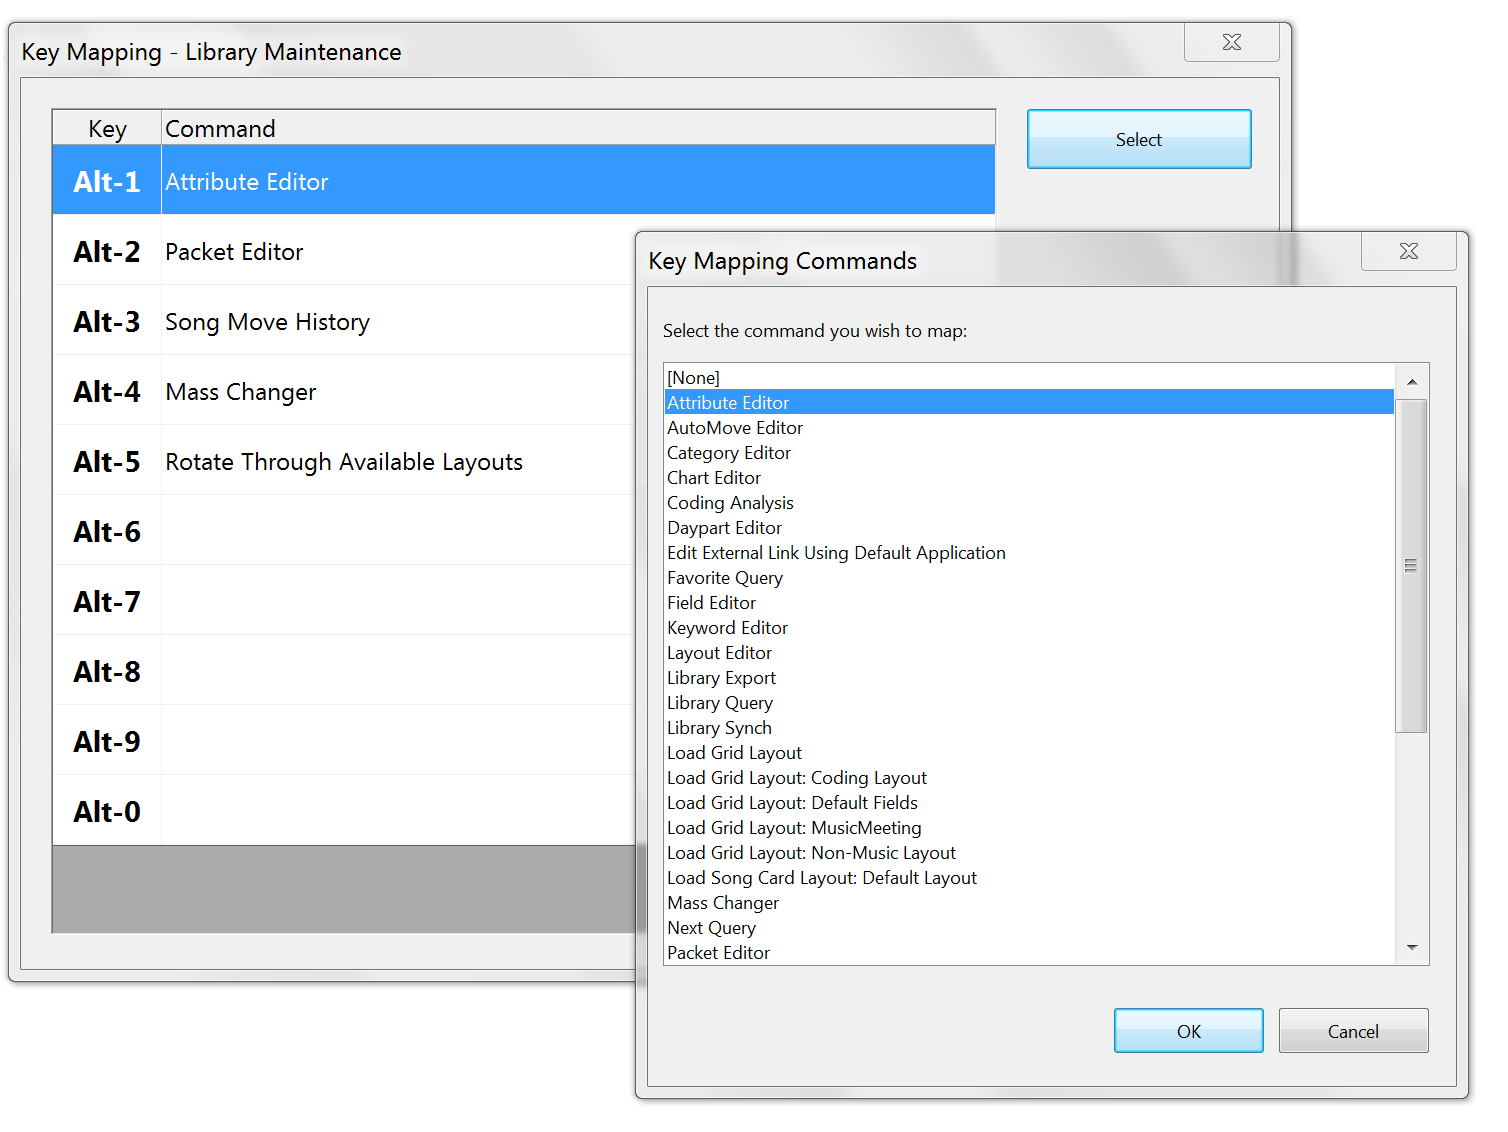The height and width of the screenshot is (1132, 1508).
Task: Choose Favorite Query command
Action: click(x=725, y=578)
